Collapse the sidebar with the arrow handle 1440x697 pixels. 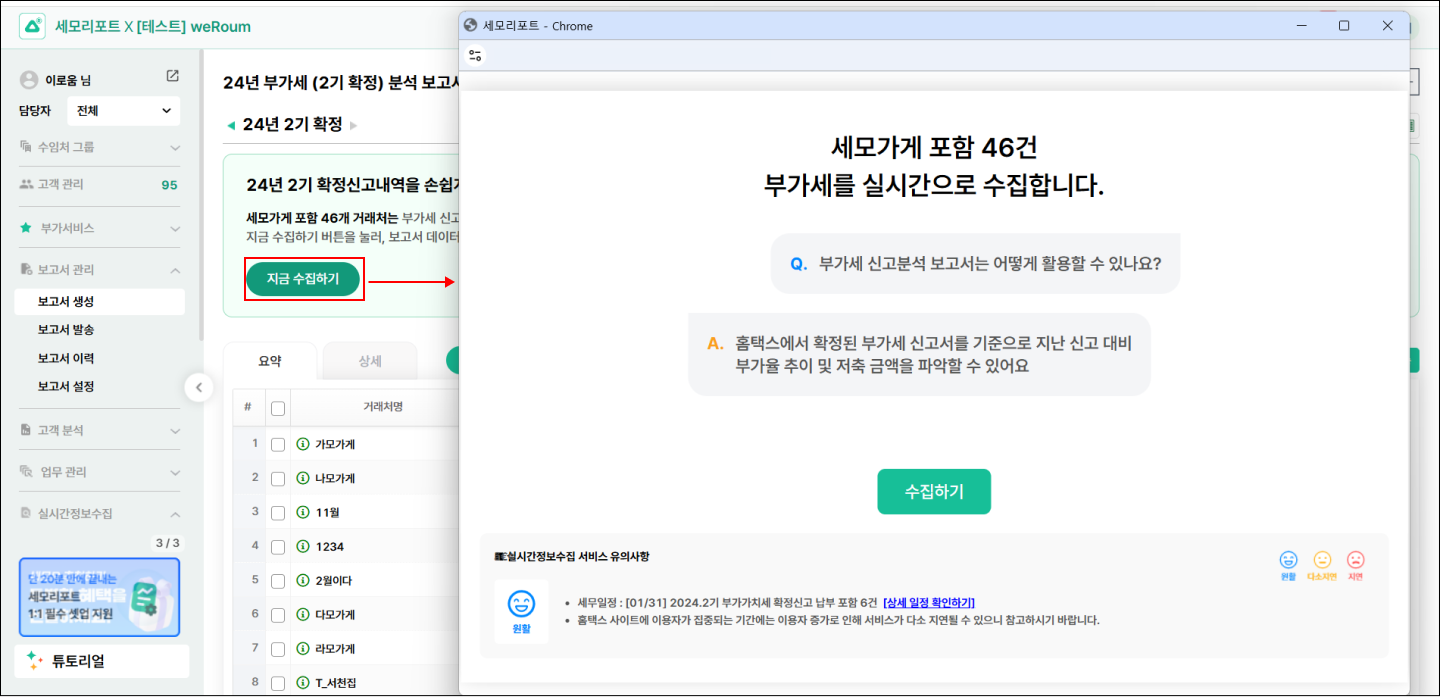(x=199, y=387)
